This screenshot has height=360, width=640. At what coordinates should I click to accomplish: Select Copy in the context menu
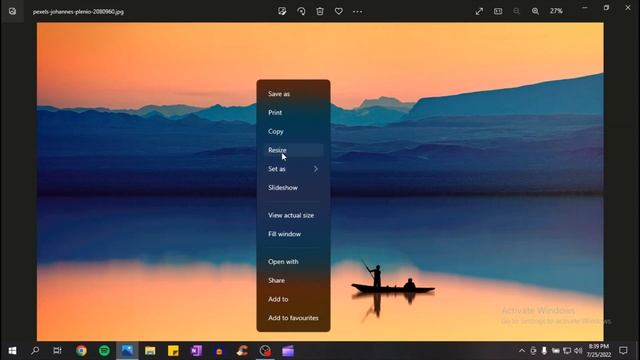[293, 131]
